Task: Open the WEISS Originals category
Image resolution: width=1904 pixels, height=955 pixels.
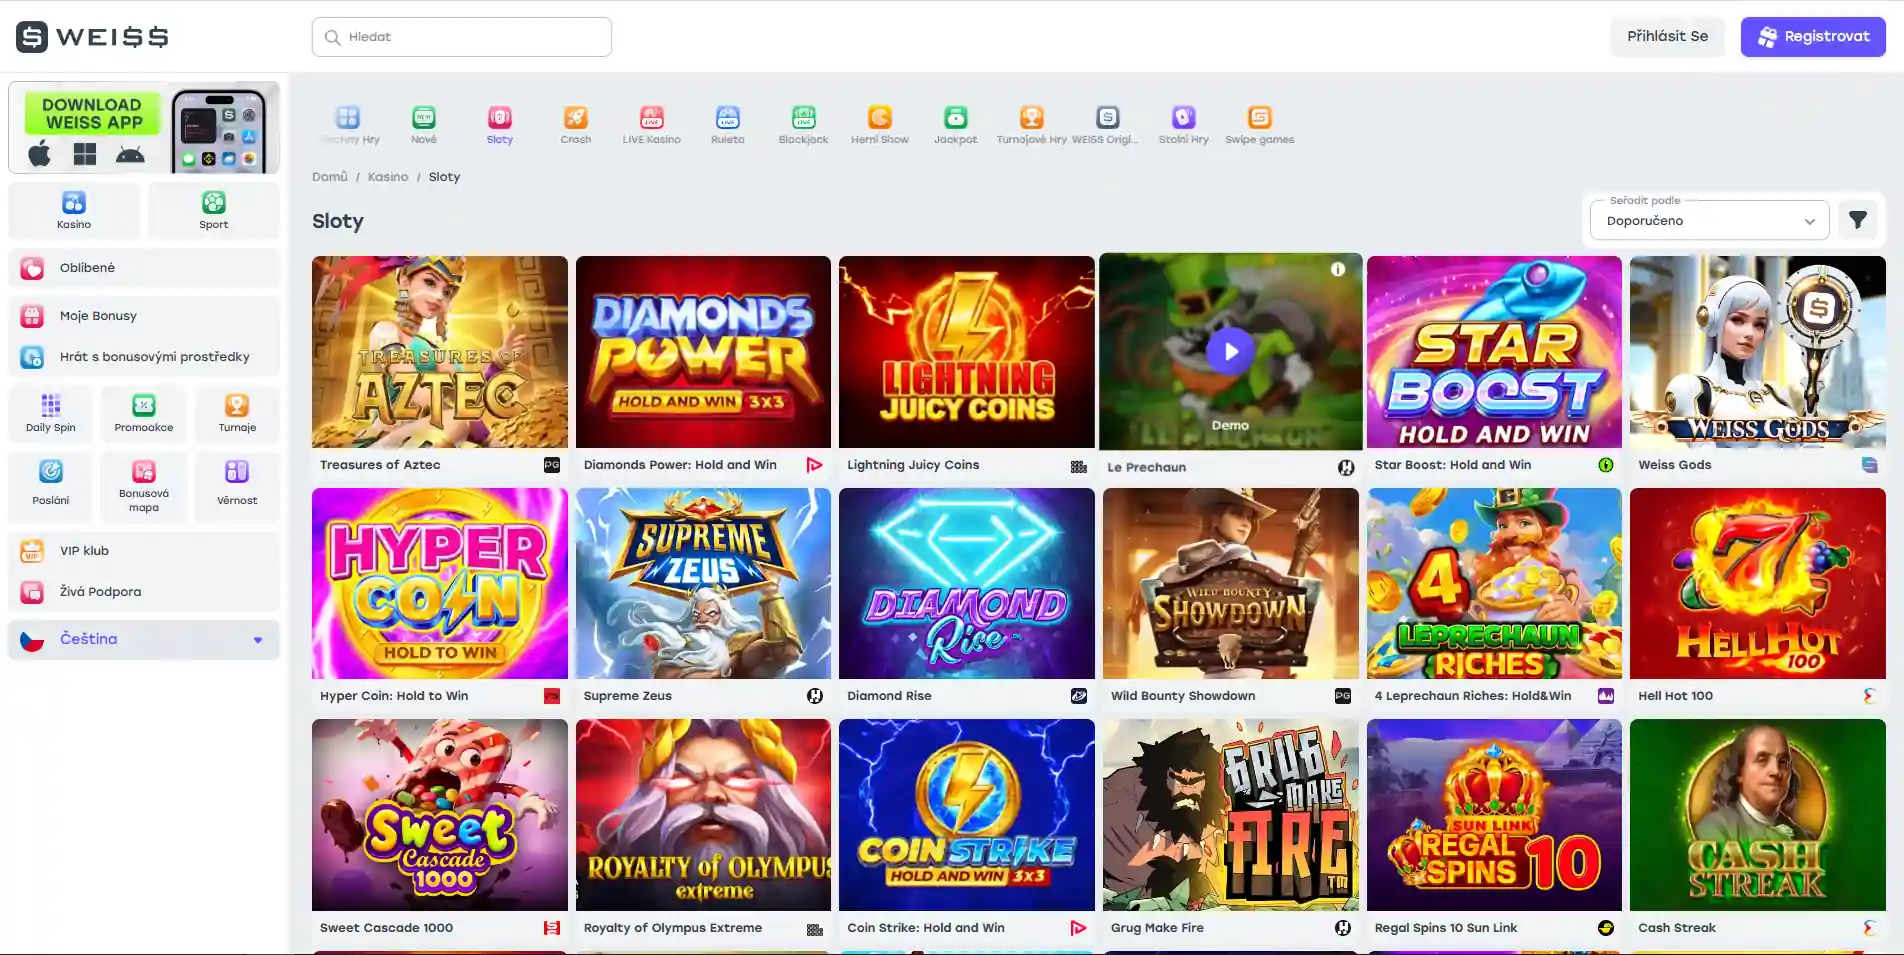Action: [x=1108, y=125]
